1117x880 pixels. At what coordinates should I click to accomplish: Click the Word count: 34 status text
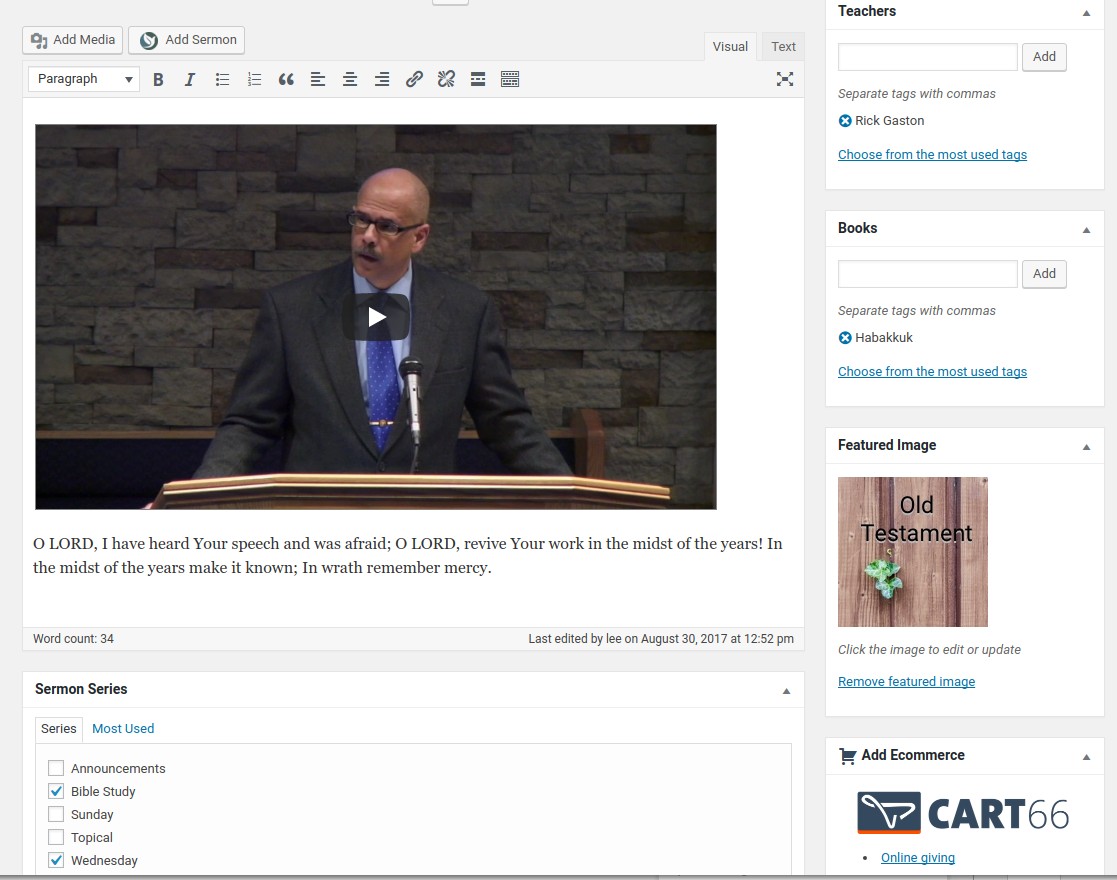(x=73, y=638)
